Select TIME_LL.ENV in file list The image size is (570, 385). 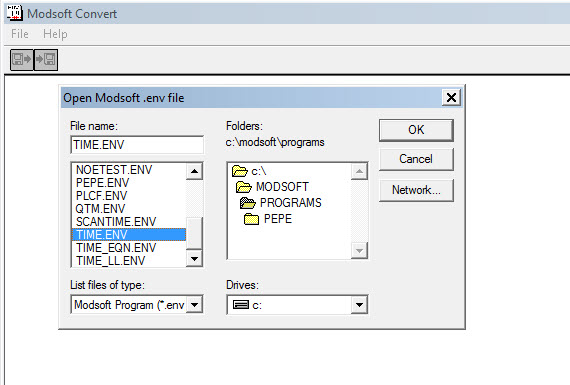coord(129,261)
